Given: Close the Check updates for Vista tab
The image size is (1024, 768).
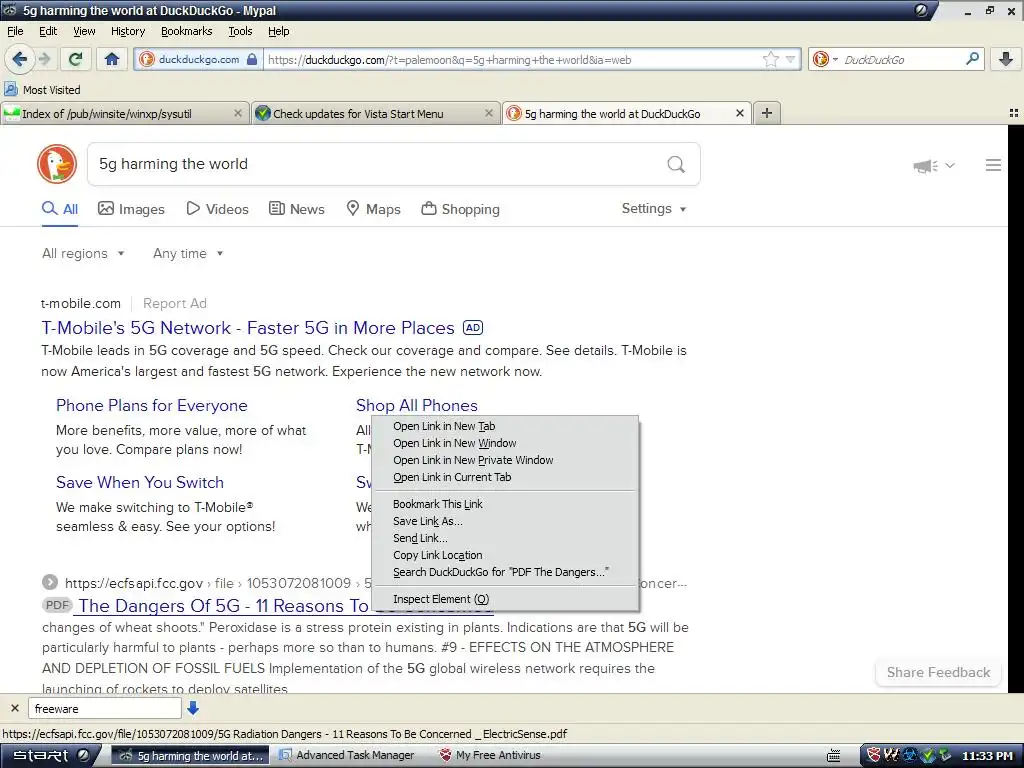Looking at the screenshot, I should tap(488, 113).
